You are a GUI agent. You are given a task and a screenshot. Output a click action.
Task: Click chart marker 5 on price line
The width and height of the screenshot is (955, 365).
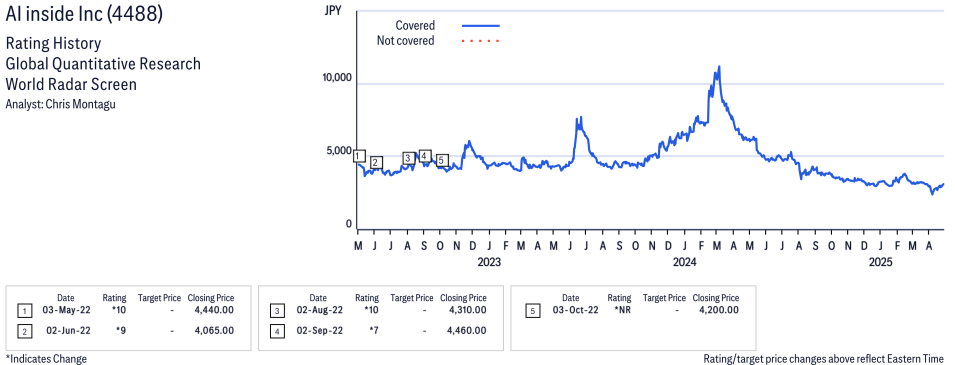click(x=443, y=160)
